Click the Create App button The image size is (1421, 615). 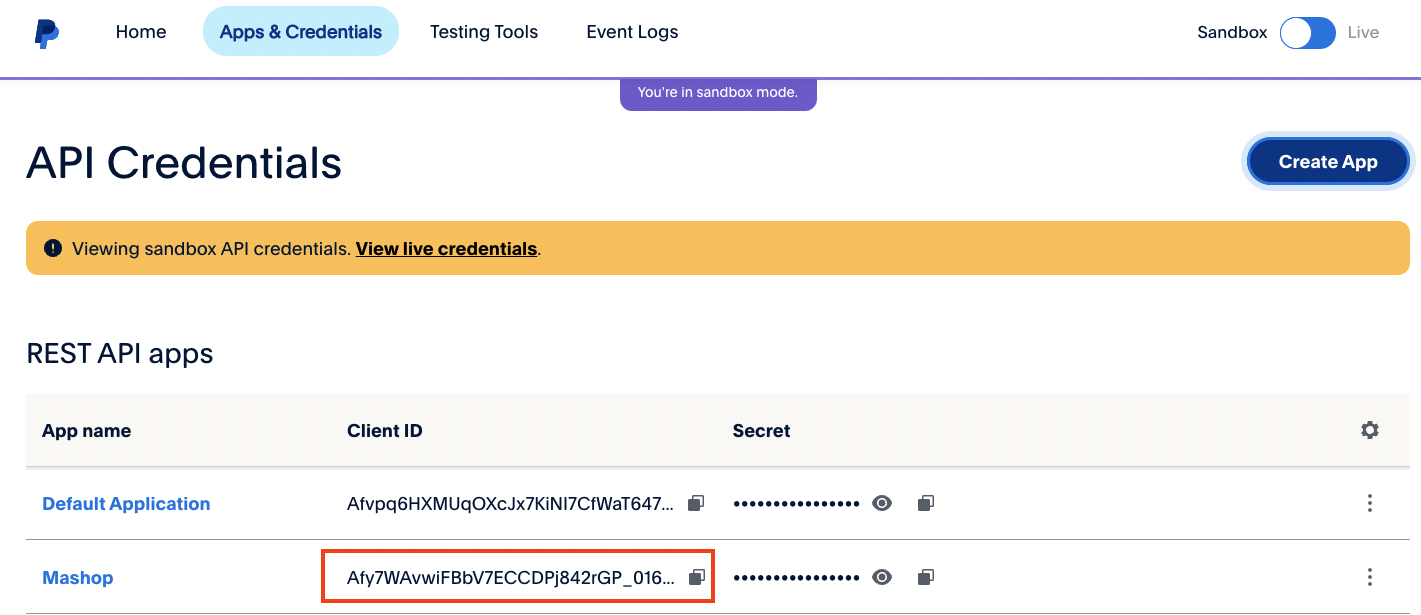click(x=1327, y=162)
